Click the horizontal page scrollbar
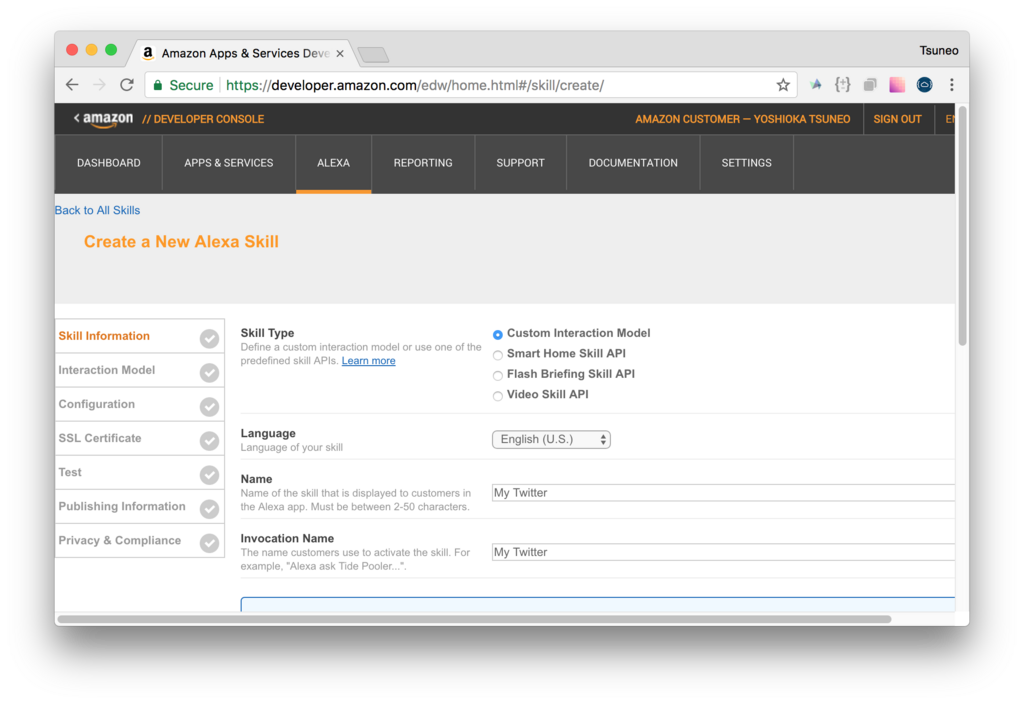1024x704 pixels. (x=474, y=618)
